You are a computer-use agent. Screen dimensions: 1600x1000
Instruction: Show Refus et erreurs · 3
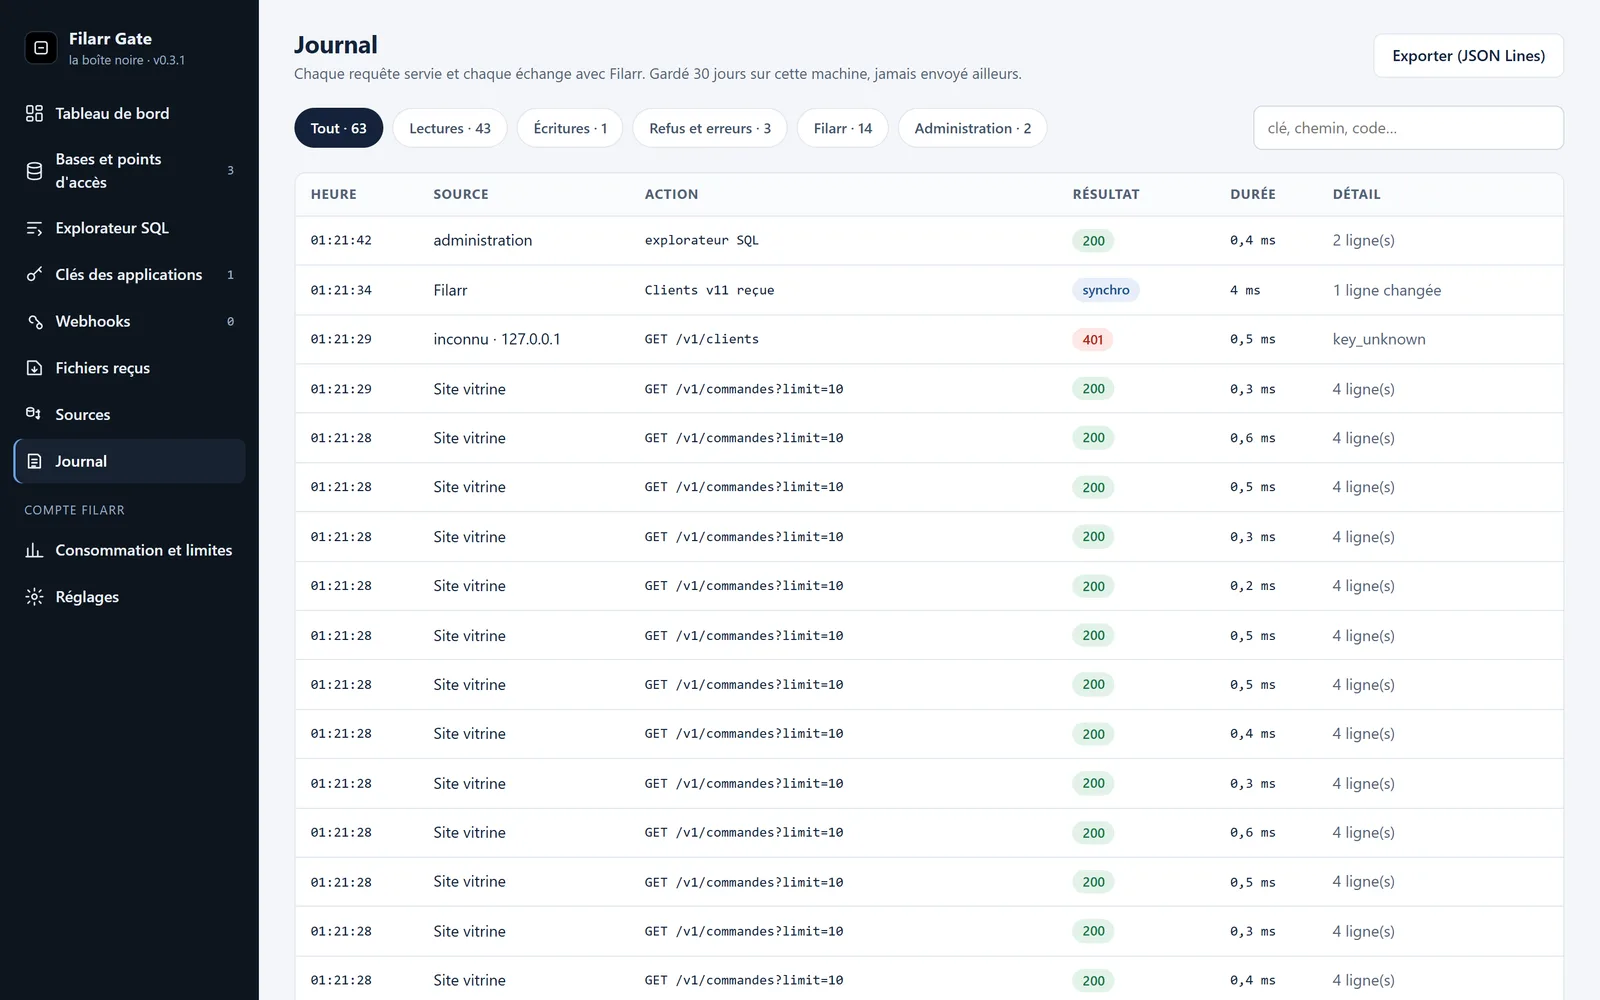click(710, 128)
